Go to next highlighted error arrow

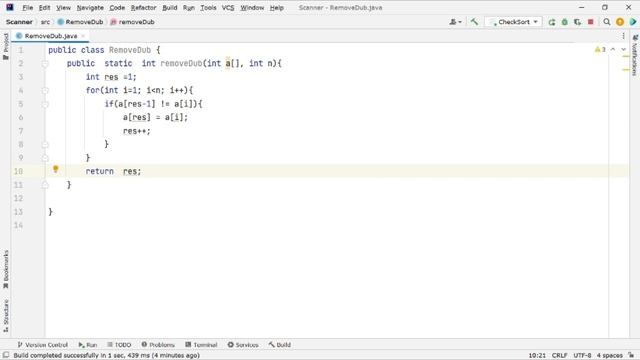tap(623, 49)
